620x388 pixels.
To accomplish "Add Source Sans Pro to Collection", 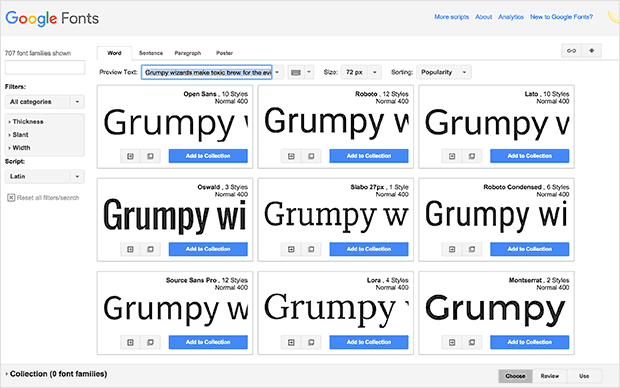I will coord(208,343).
